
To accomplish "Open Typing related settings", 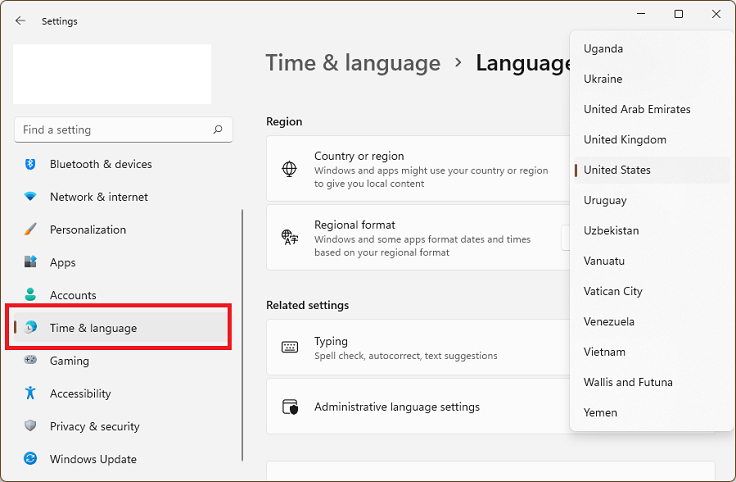I will (x=419, y=347).
